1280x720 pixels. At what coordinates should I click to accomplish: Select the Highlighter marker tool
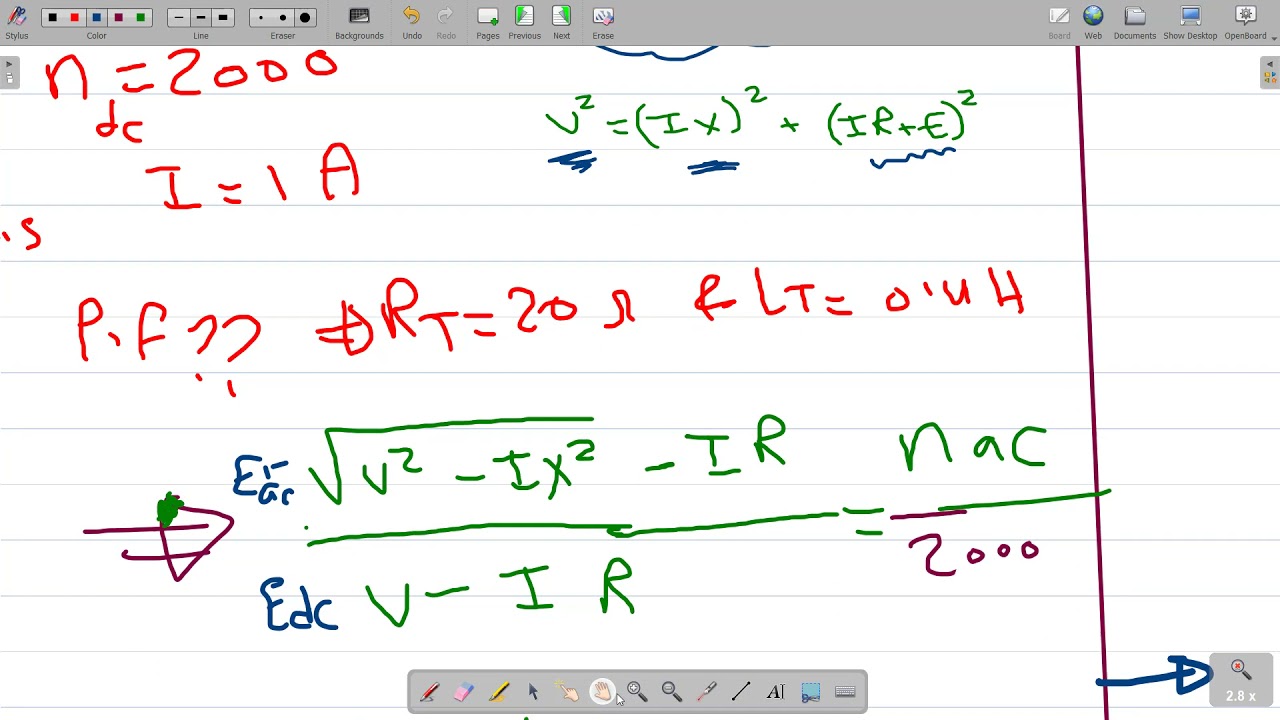pyautogui.click(x=498, y=692)
